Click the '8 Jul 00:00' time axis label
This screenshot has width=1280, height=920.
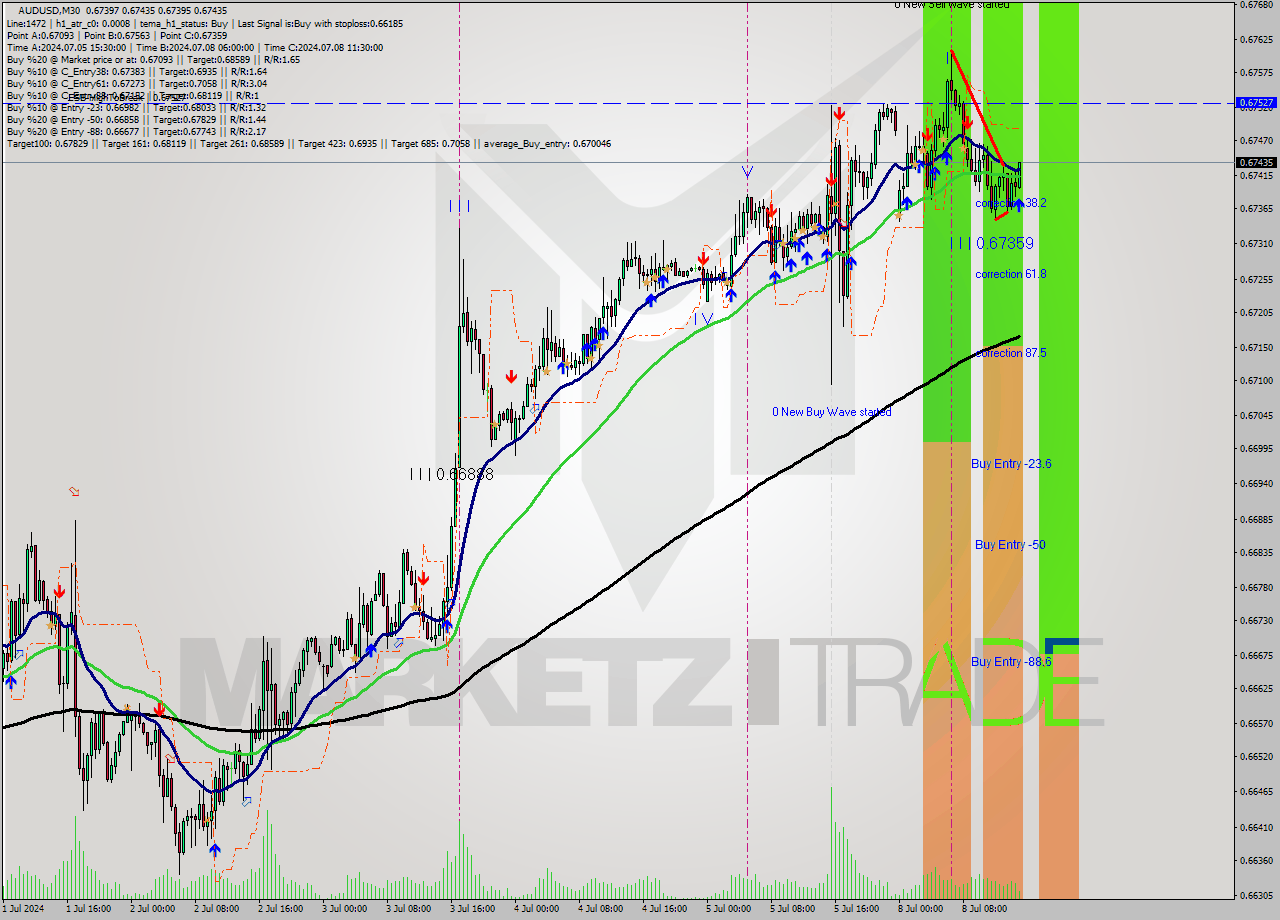(x=920, y=909)
